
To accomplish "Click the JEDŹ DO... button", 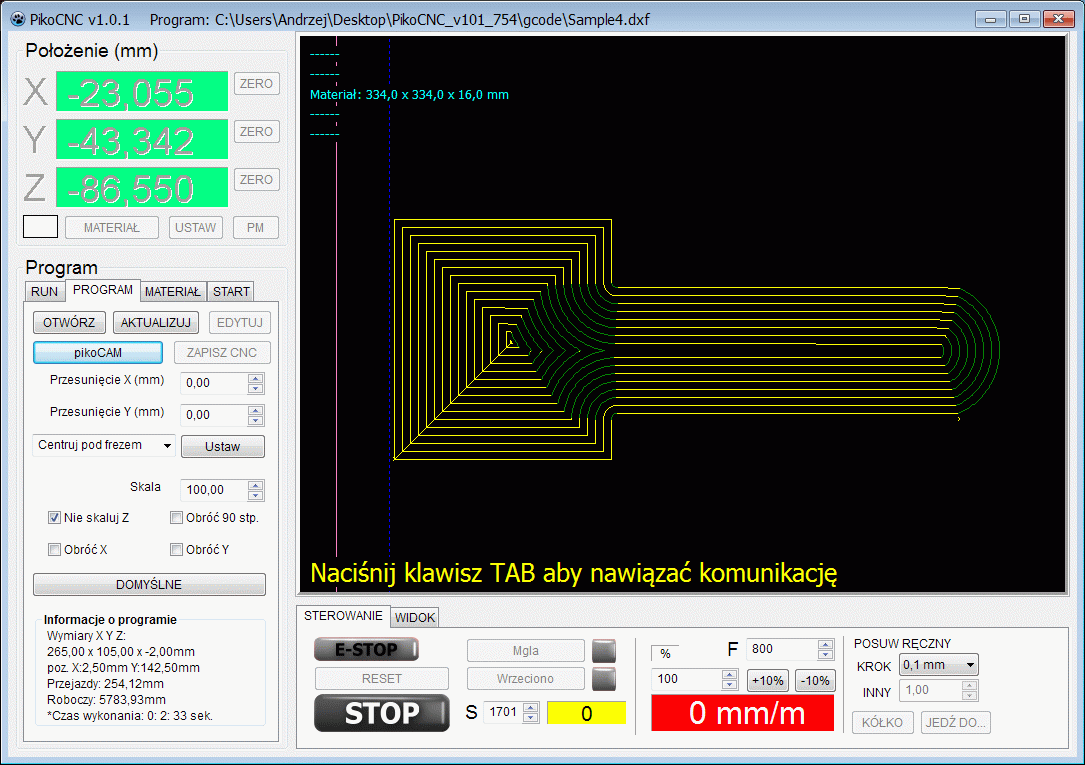I will click(956, 722).
